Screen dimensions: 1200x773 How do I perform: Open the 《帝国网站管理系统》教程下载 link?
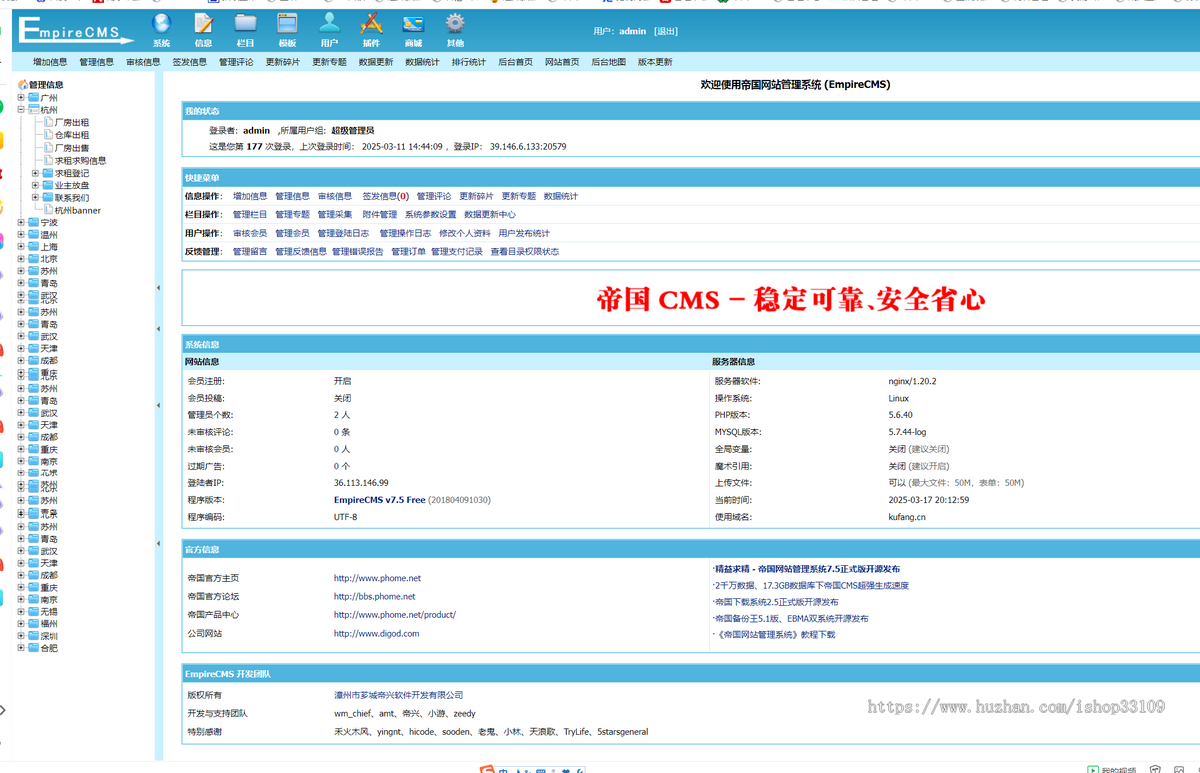tap(774, 634)
